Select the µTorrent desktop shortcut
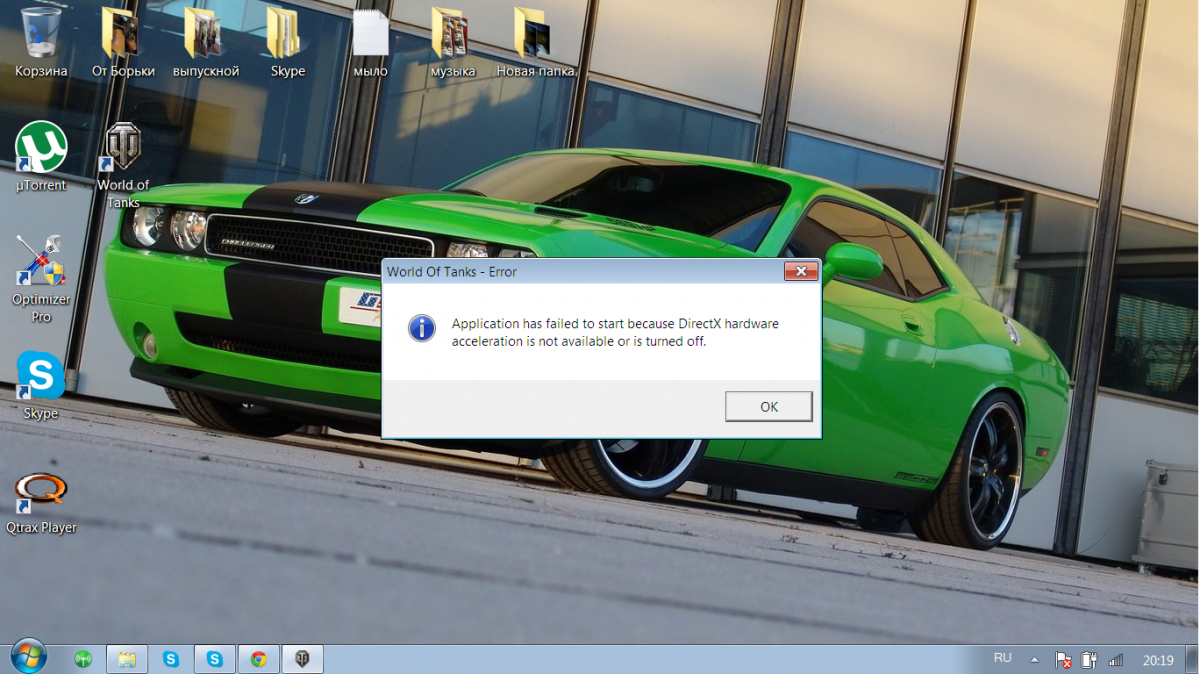1200x674 pixels. pyautogui.click(x=41, y=157)
